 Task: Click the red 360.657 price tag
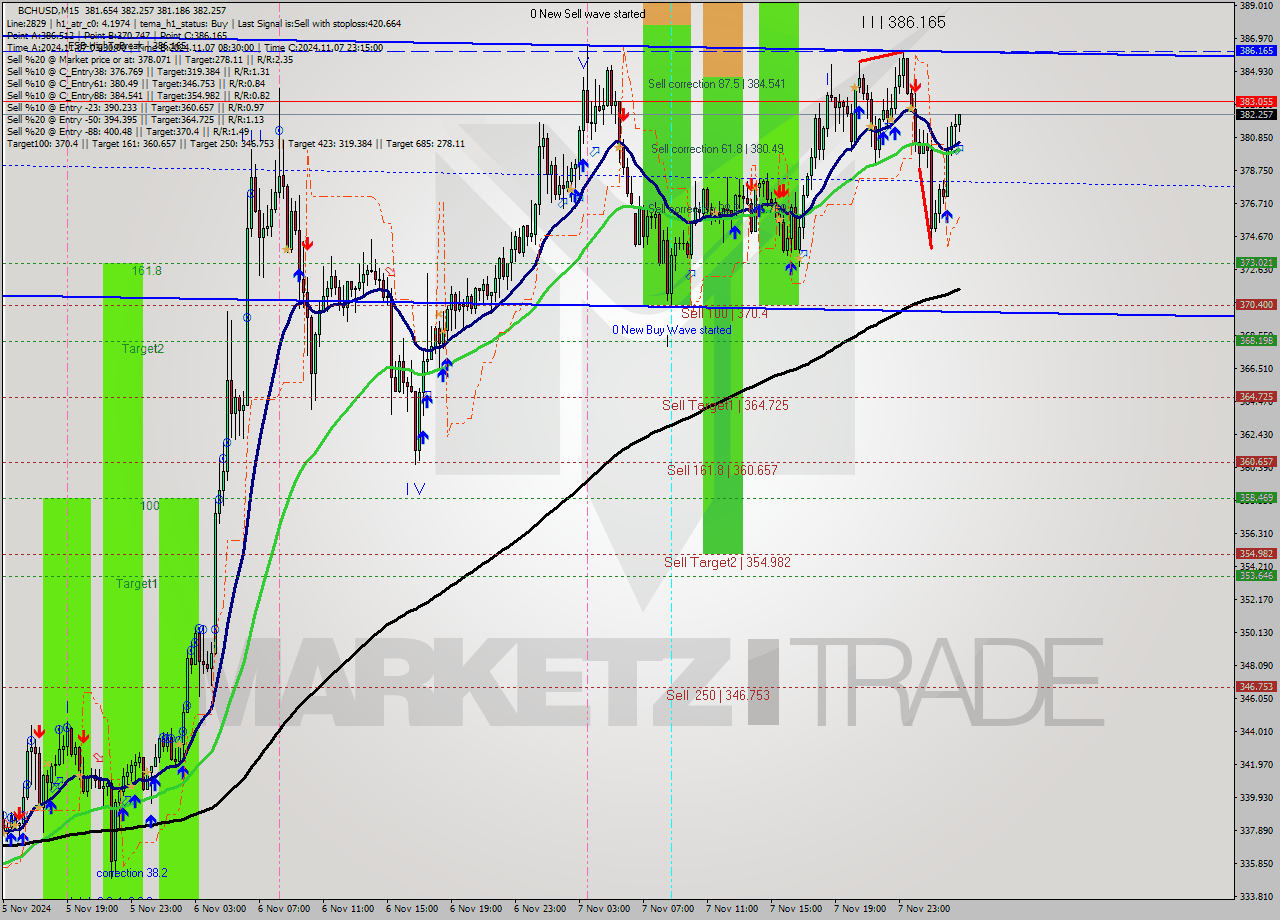[1256, 462]
